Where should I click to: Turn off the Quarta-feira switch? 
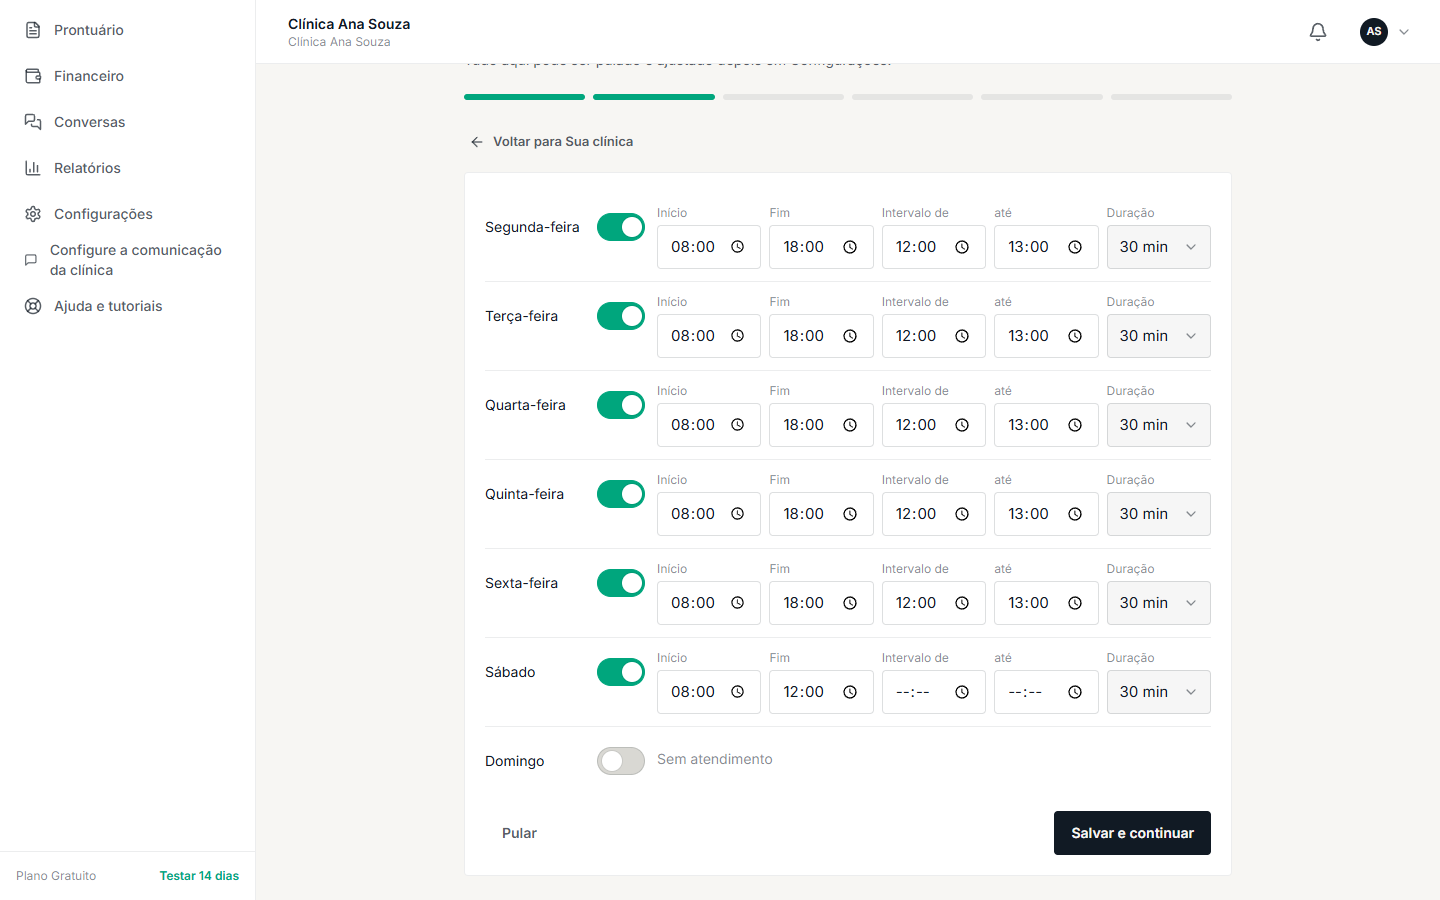click(621, 405)
